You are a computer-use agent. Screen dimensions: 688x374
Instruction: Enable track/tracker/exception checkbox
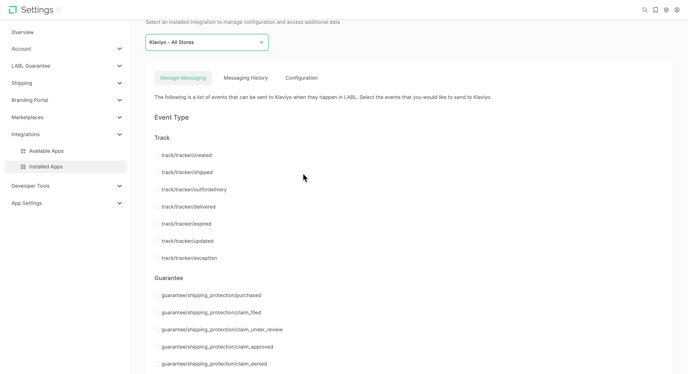(x=157, y=258)
